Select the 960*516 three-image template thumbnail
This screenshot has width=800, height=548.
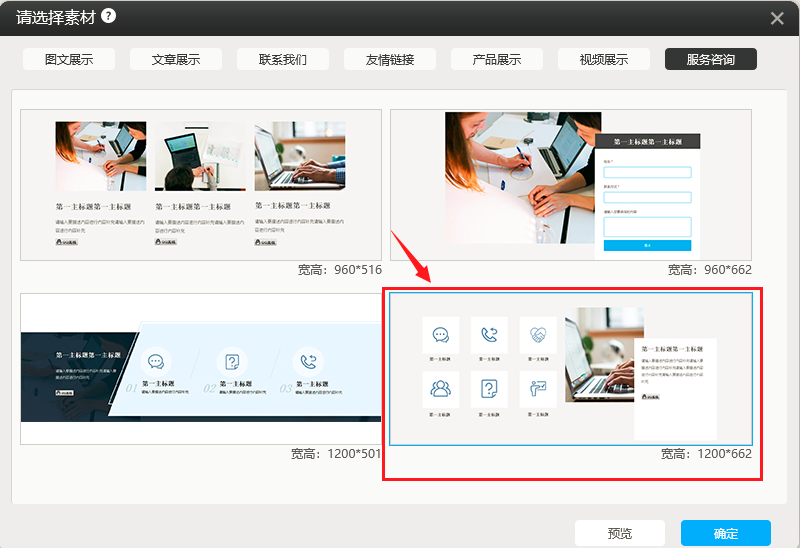(x=201, y=185)
